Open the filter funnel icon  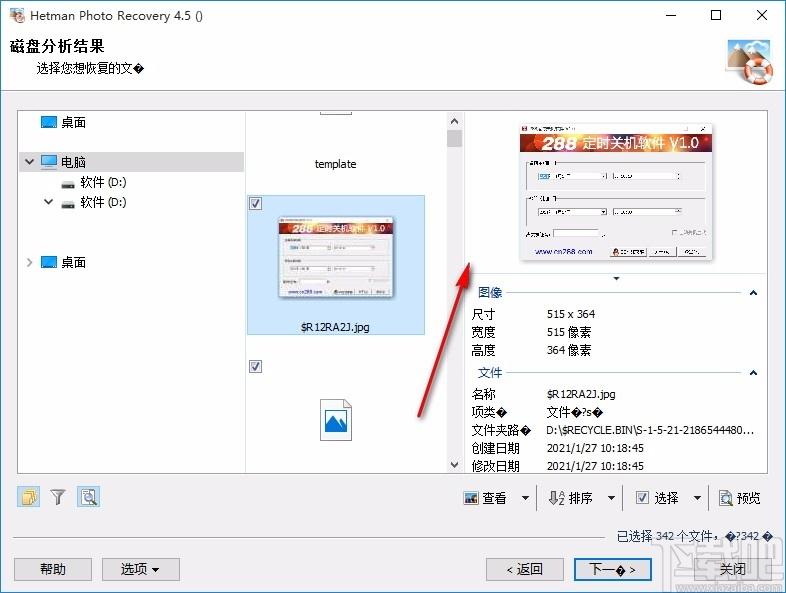(x=58, y=497)
